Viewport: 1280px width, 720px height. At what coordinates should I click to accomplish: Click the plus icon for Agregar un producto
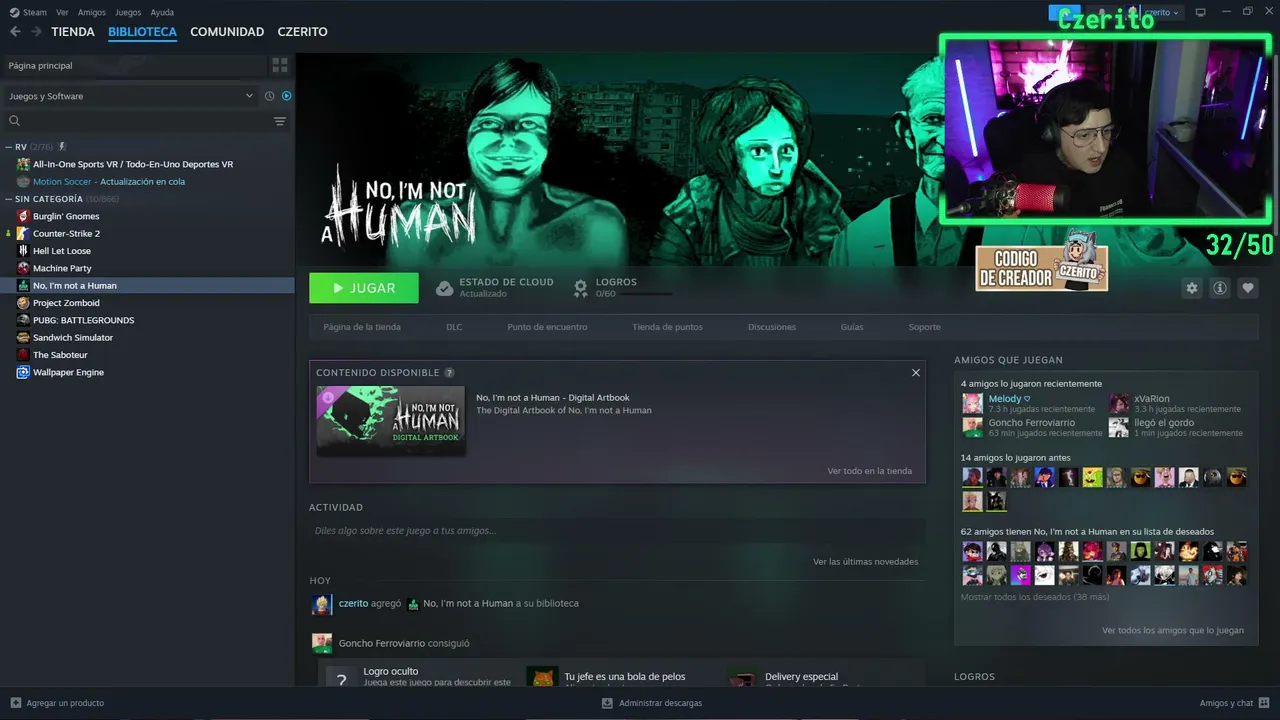tap(15, 703)
